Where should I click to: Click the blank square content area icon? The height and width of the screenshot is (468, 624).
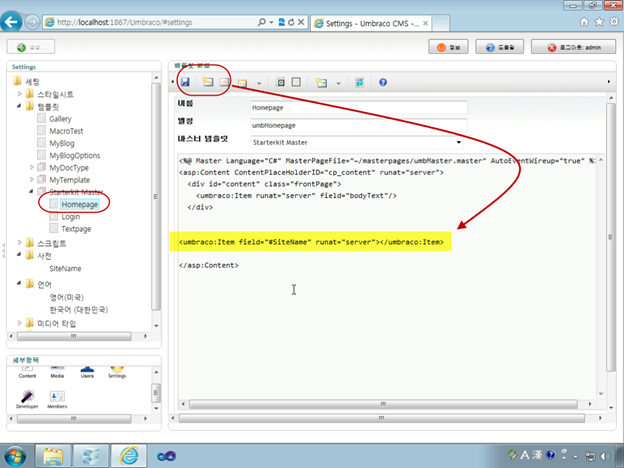coord(296,82)
